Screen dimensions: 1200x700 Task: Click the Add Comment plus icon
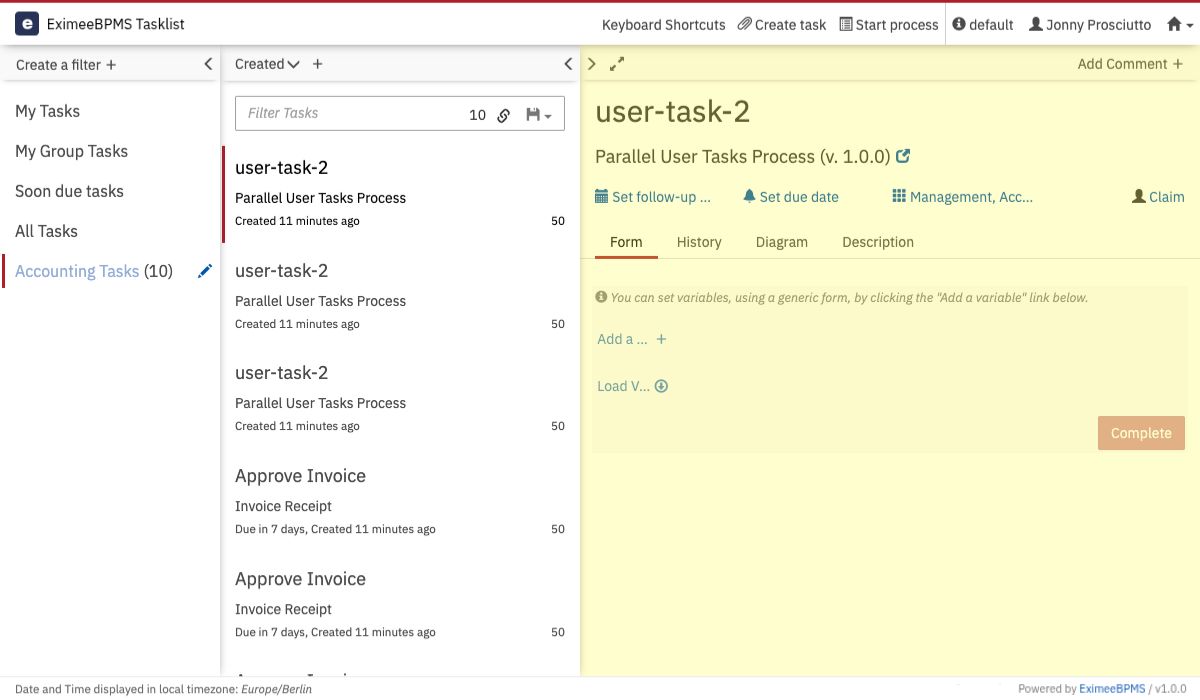pyautogui.click(x=1178, y=64)
